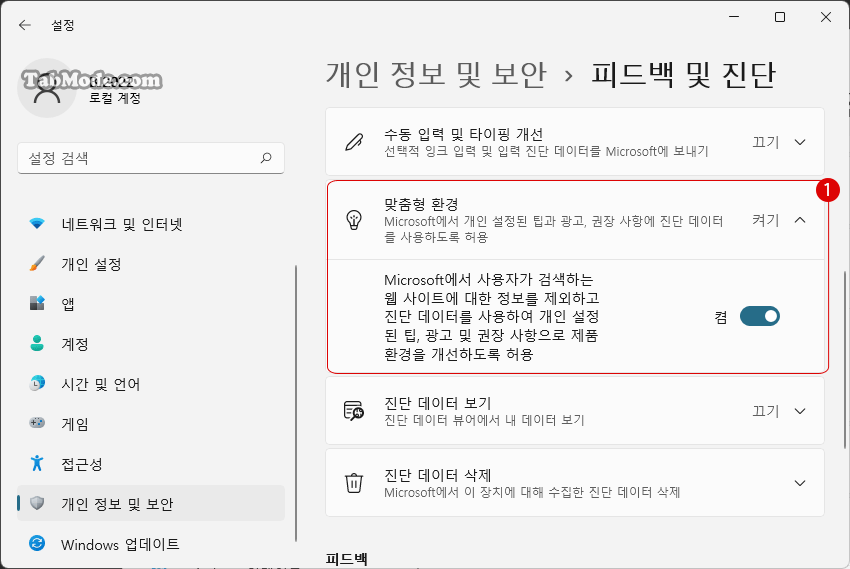Click the user account avatar icon
Viewport: 850px width, 569px height.
point(47,88)
